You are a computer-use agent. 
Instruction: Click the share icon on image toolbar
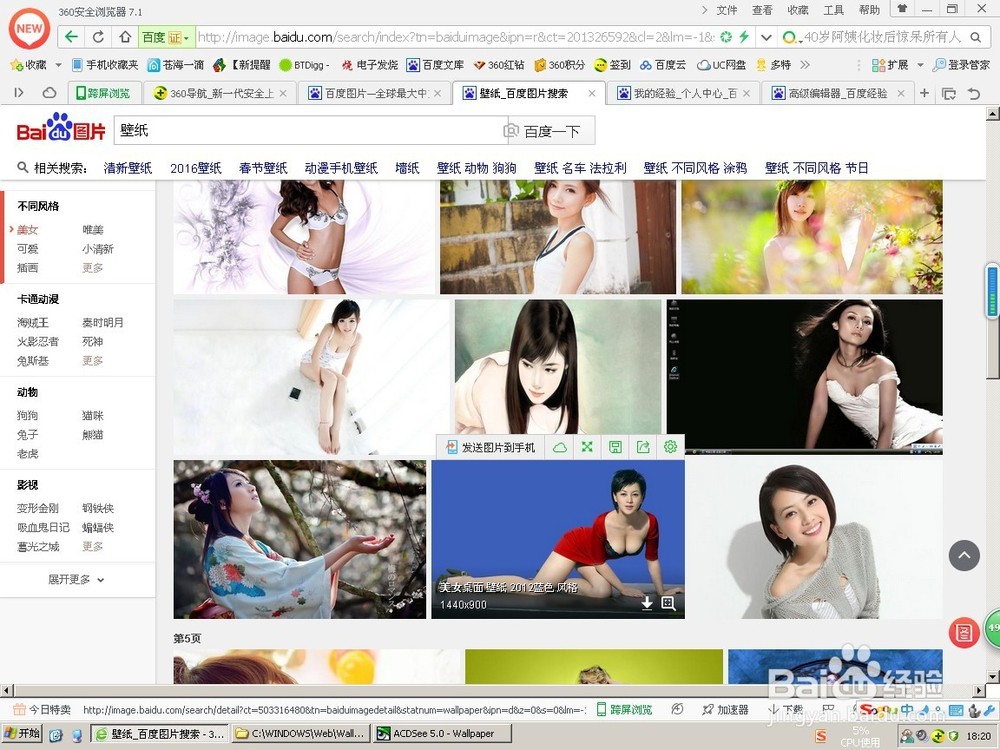[643, 447]
